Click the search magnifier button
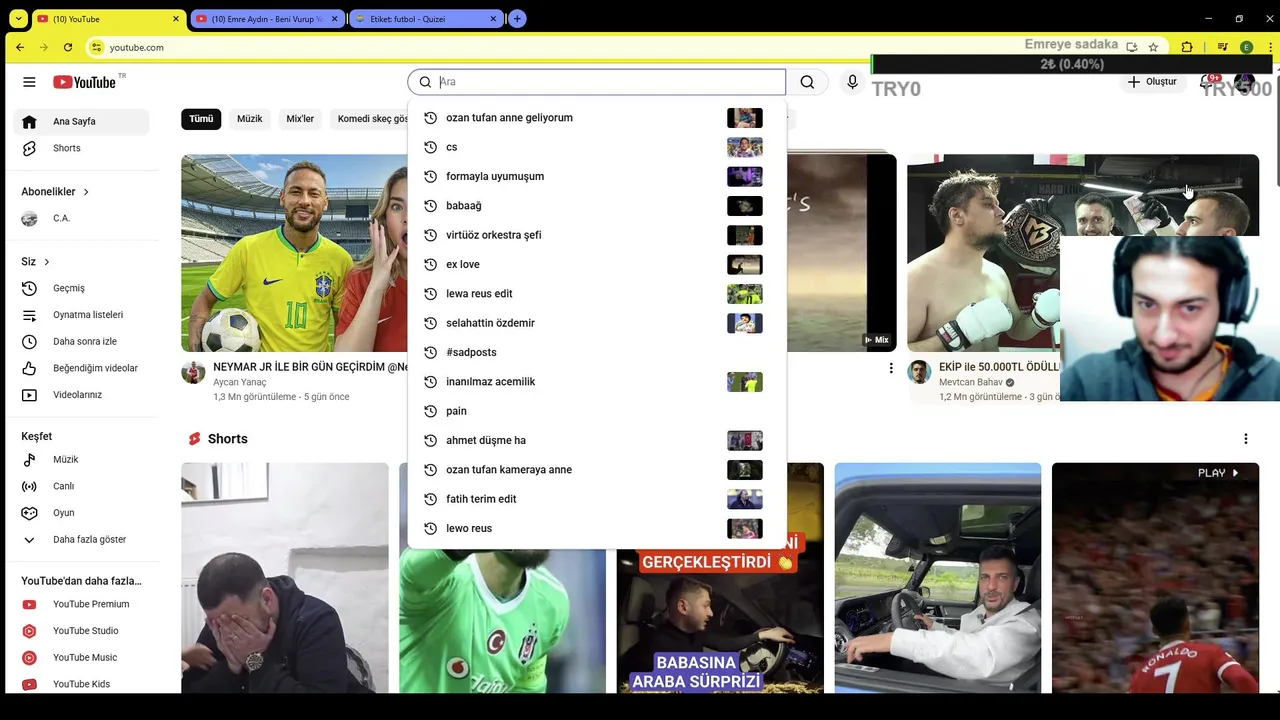Viewport: 1280px width, 720px height. click(x=807, y=82)
